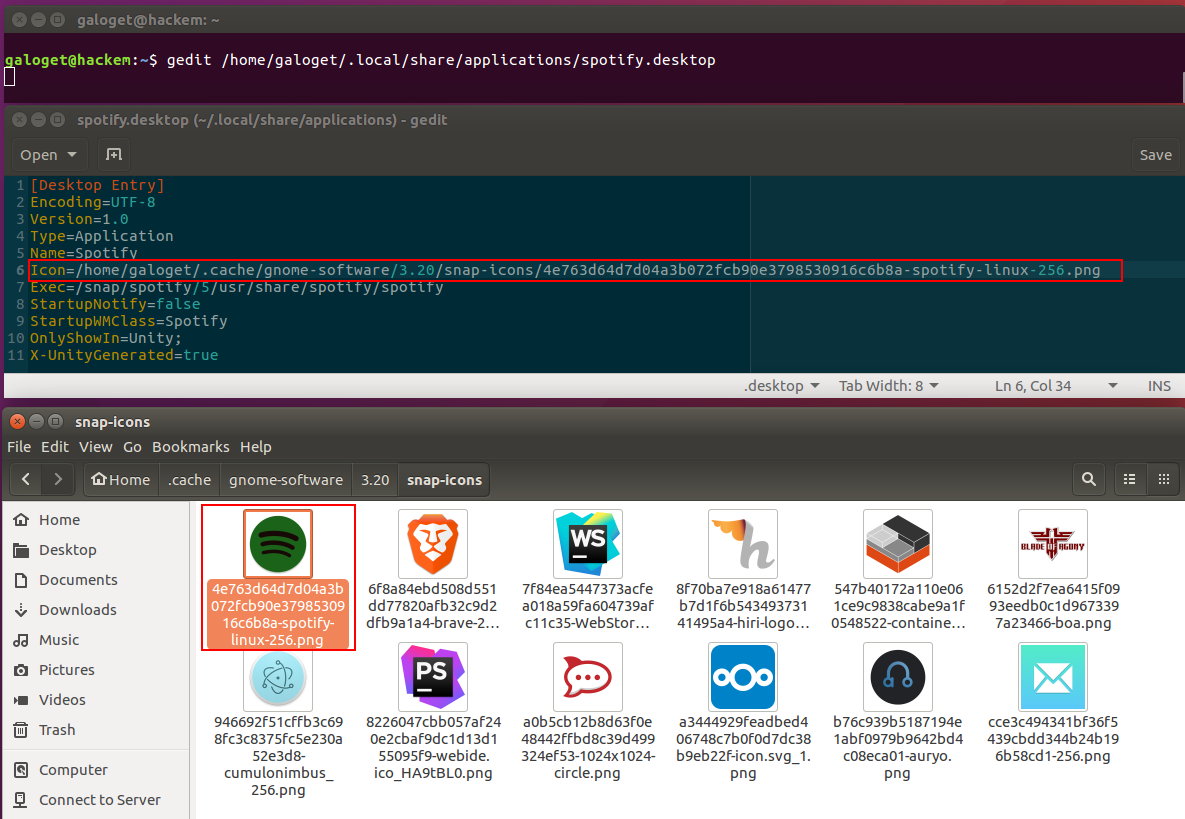
Task: Select the Brave lion icon file
Action: coord(432,543)
